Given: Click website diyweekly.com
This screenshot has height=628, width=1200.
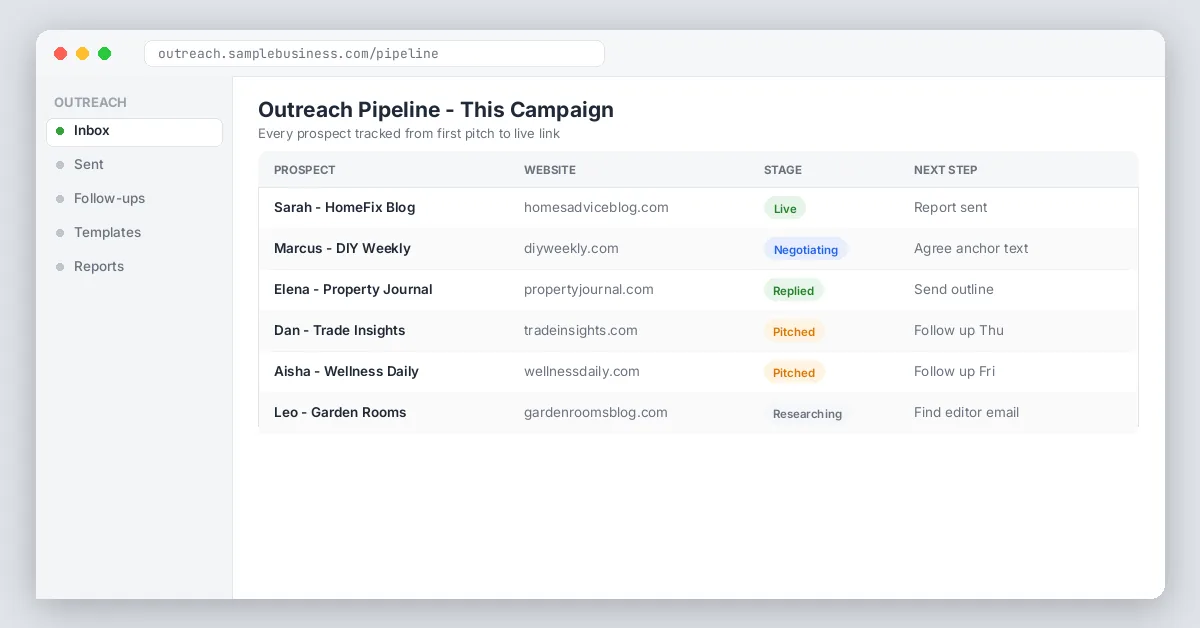Looking at the screenshot, I should point(571,249).
